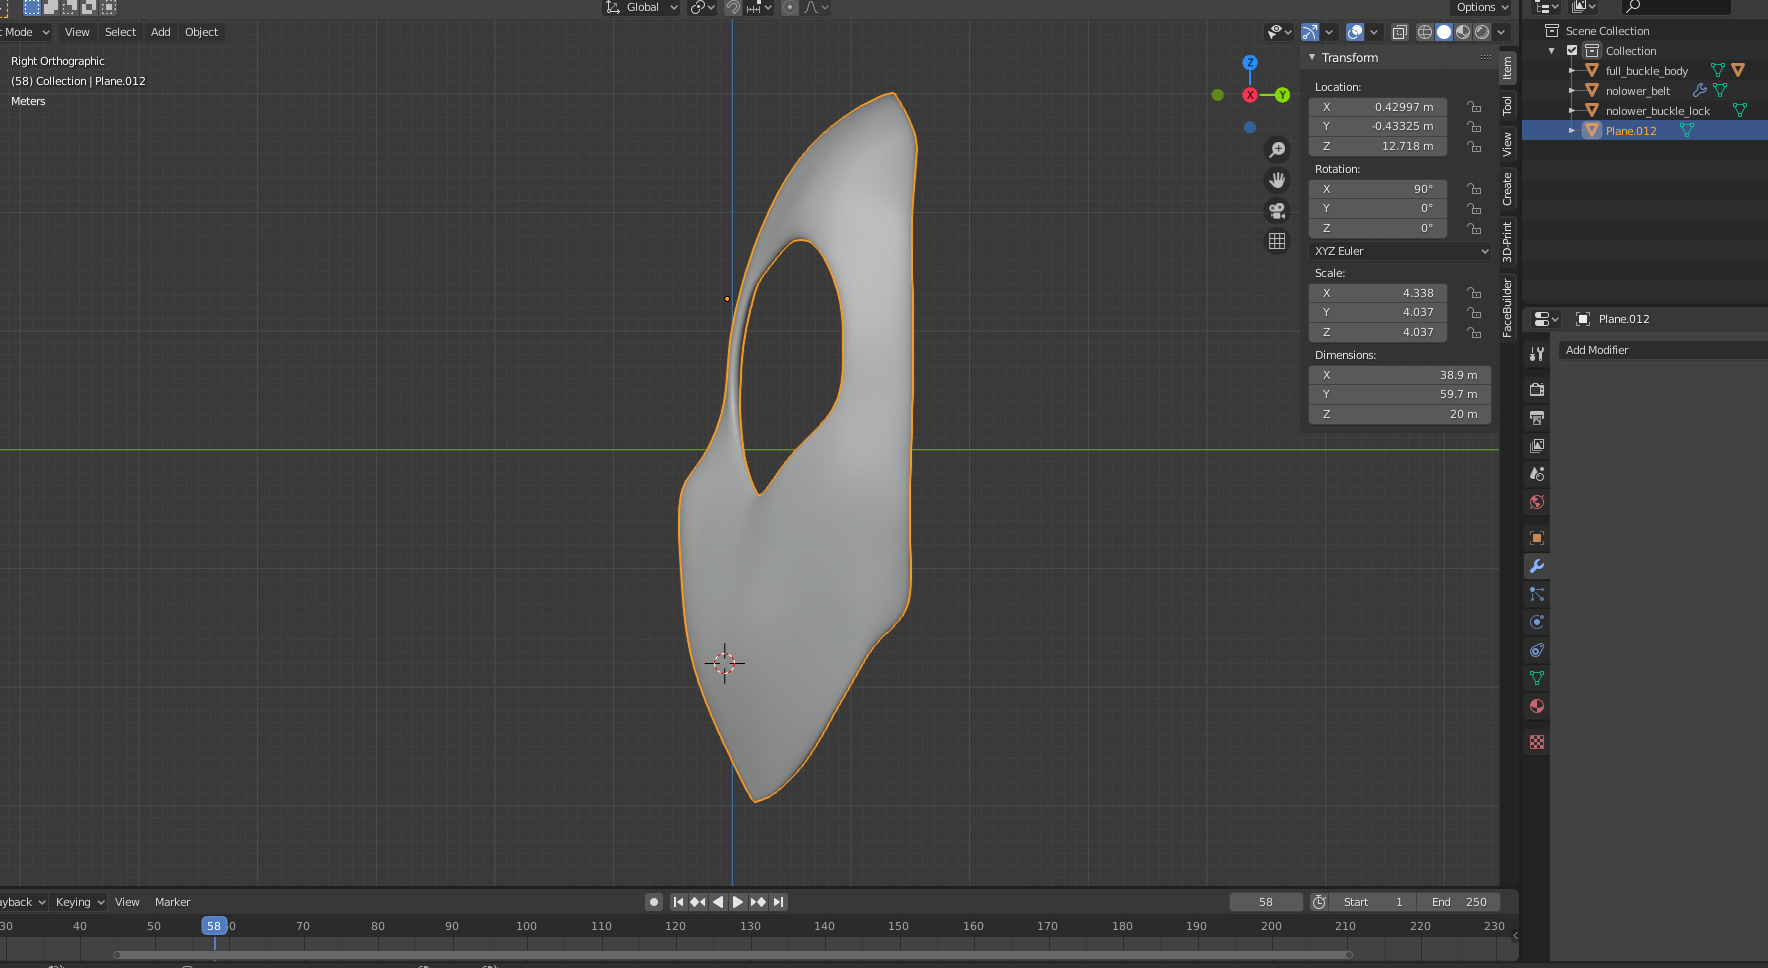
Task: Open the Render Properties camera icon
Action: (1537, 389)
